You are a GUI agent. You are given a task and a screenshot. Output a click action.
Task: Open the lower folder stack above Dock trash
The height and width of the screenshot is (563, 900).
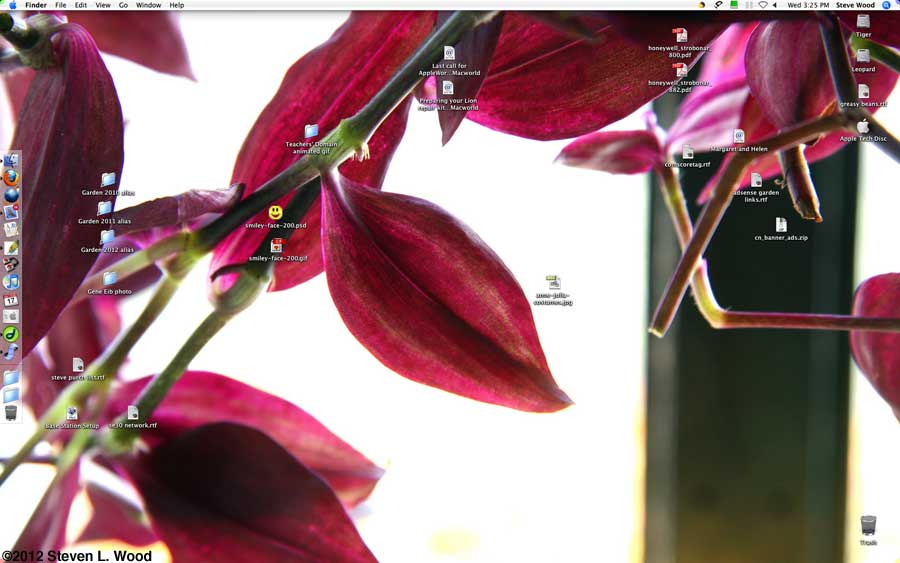click(x=10, y=395)
